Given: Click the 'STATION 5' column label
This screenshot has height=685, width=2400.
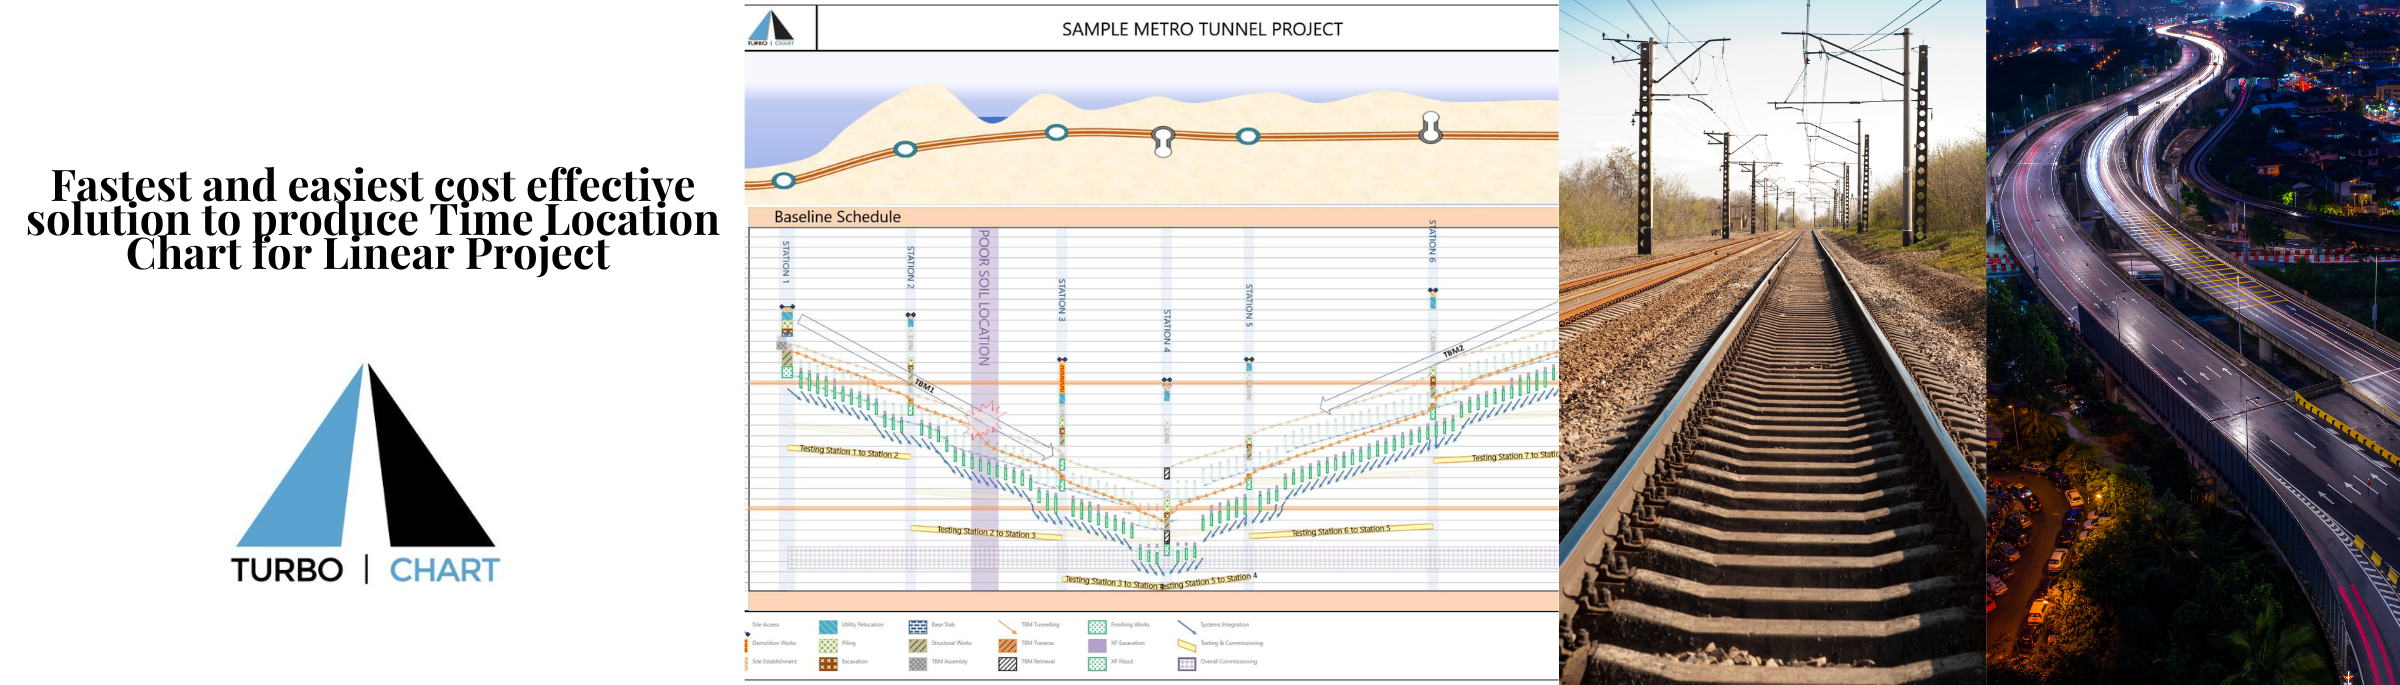Looking at the screenshot, I should pos(1249,306).
